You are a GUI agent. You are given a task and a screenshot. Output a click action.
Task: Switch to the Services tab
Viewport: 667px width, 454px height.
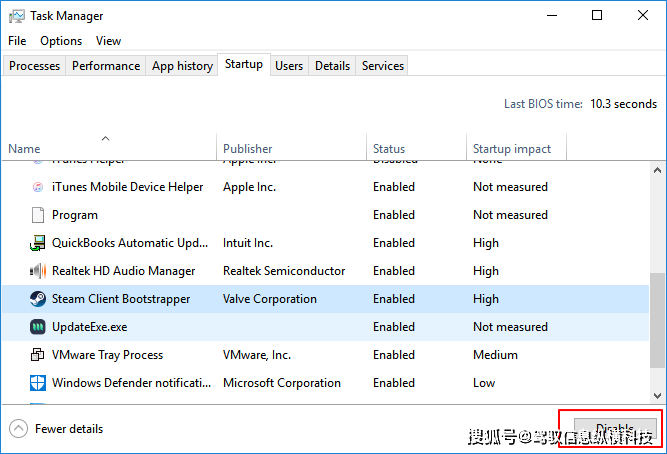(x=383, y=66)
